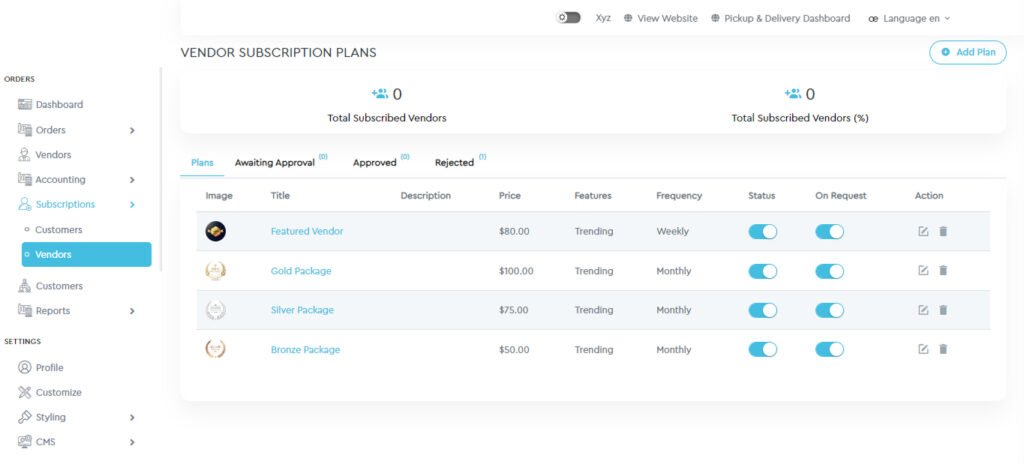Open the Dashboard sidebar icon
This screenshot has height=464, width=1024.
[25, 104]
